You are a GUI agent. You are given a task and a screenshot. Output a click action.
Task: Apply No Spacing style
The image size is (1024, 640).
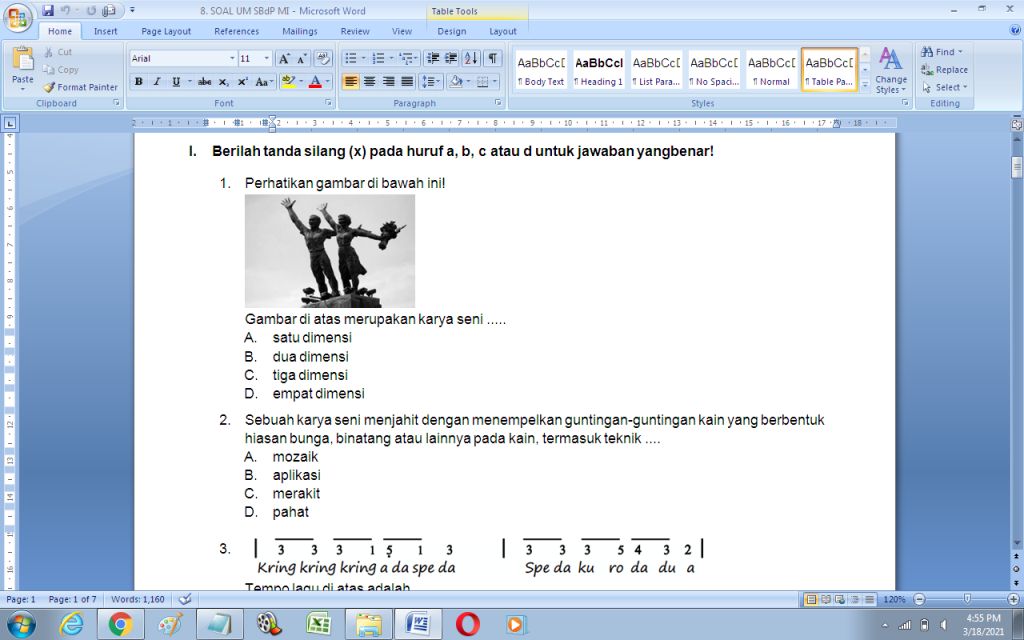[714, 70]
